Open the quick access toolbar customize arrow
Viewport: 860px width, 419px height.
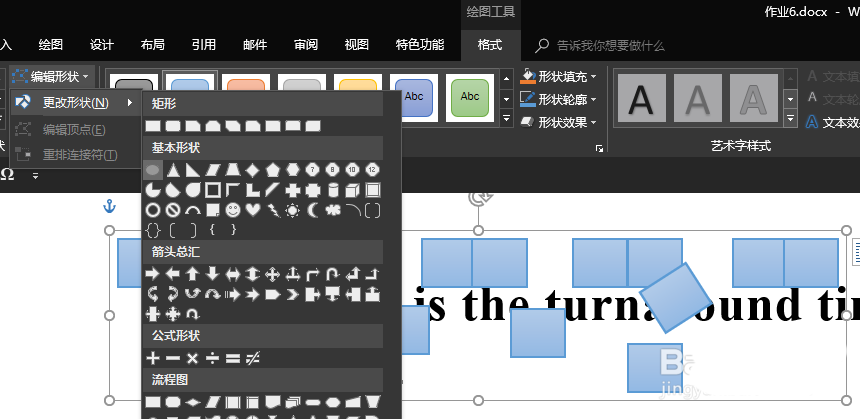click(36, 175)
